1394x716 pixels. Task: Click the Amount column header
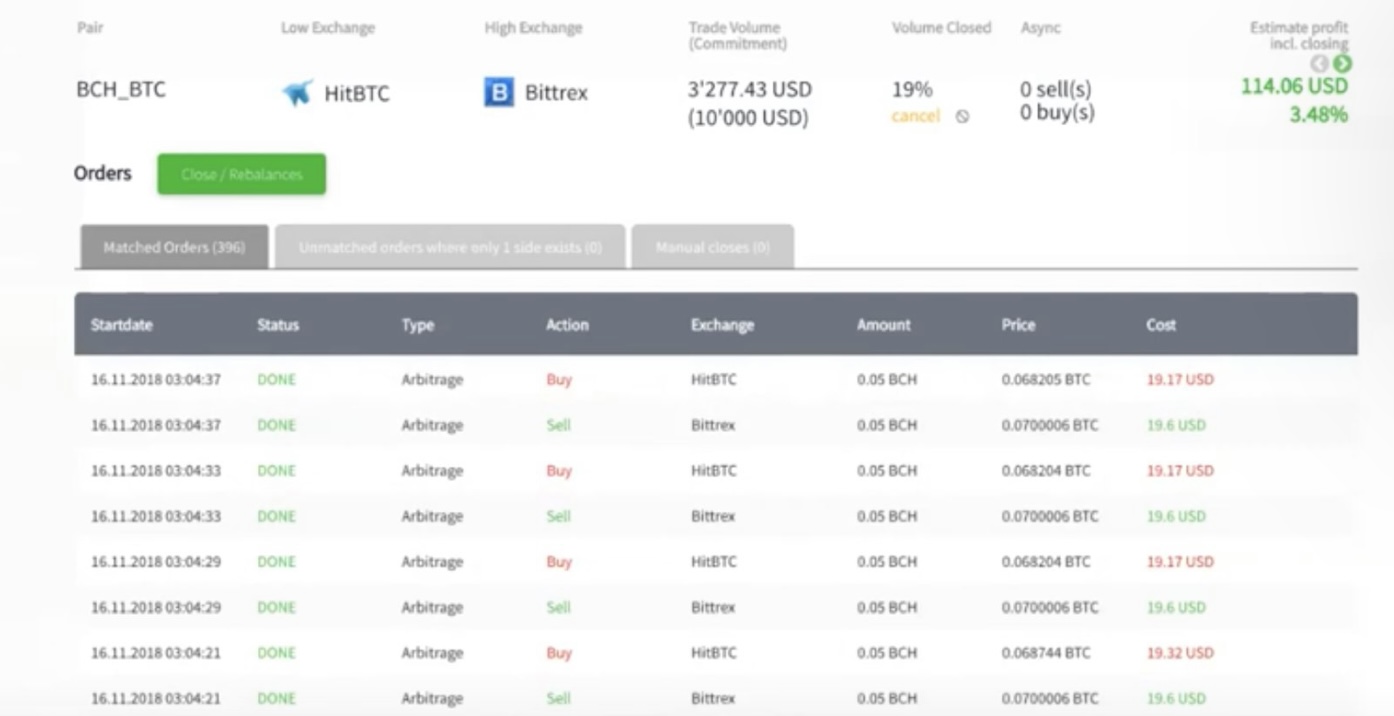tap(883, 325)
